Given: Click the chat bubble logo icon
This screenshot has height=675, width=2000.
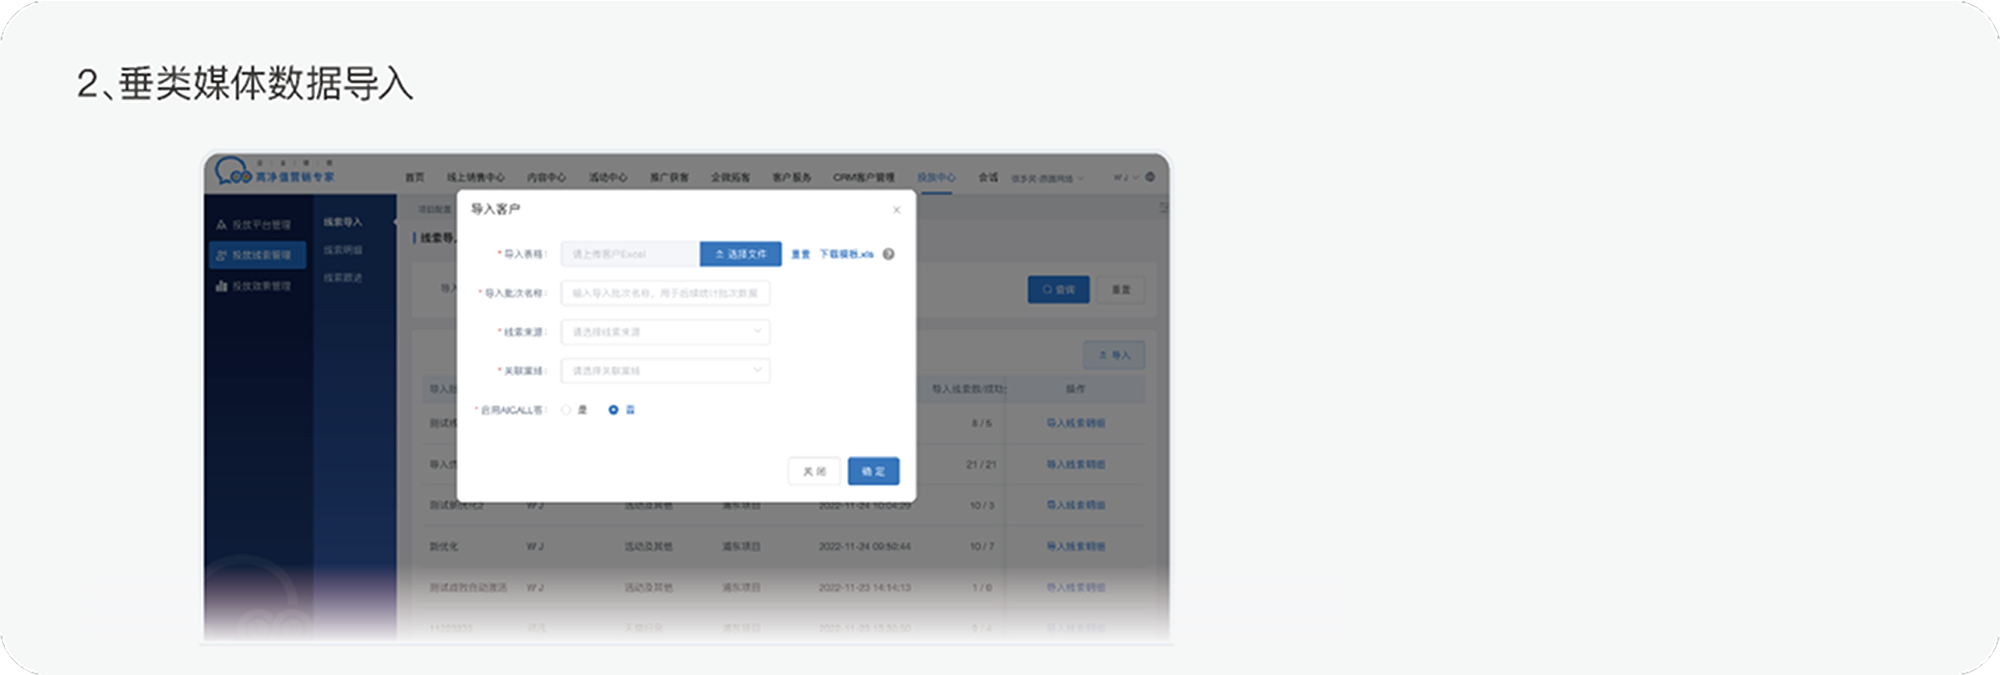Looking at the screenshot, I should click(232, 172).
